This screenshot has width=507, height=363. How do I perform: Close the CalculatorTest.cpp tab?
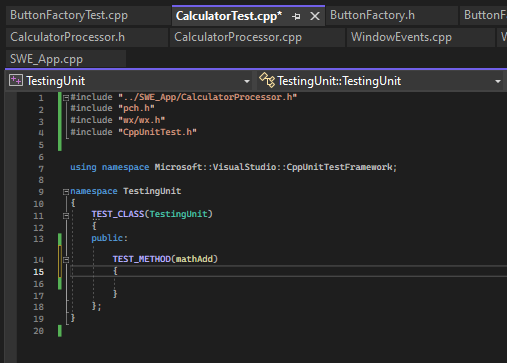pyautogui.click(x=315, y=16)
